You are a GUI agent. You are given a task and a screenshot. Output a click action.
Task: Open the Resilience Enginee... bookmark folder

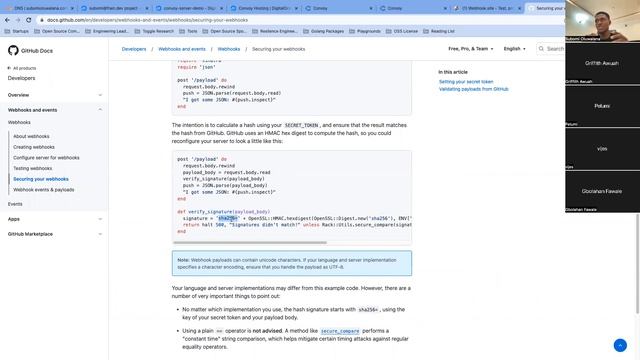tap(275, 31)
